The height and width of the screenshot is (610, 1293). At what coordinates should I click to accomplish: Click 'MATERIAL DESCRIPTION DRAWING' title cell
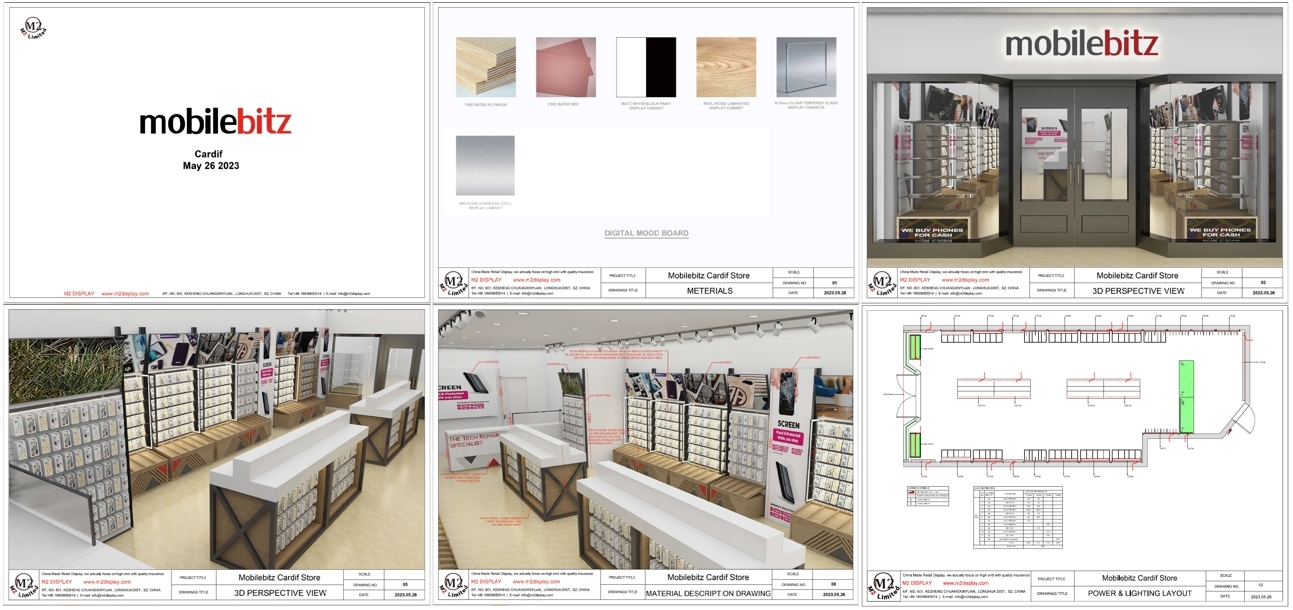[x=708, y=593]
